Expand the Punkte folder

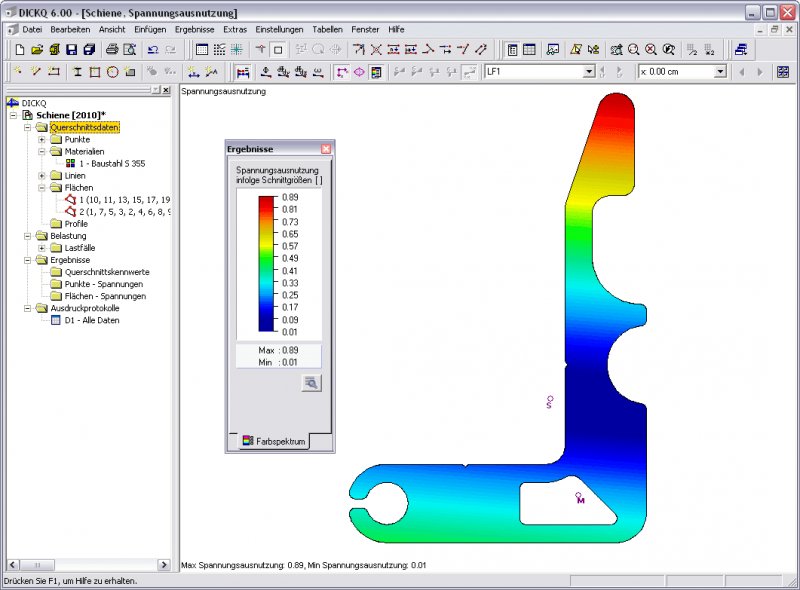click(x=42, y=139)
